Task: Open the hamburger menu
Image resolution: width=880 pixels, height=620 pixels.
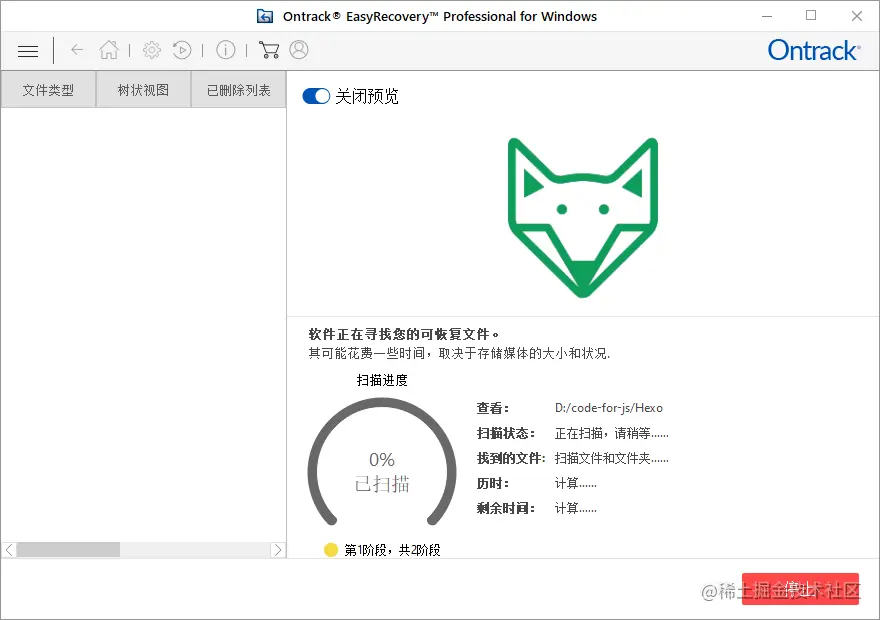Action: (x=28, y=51)
